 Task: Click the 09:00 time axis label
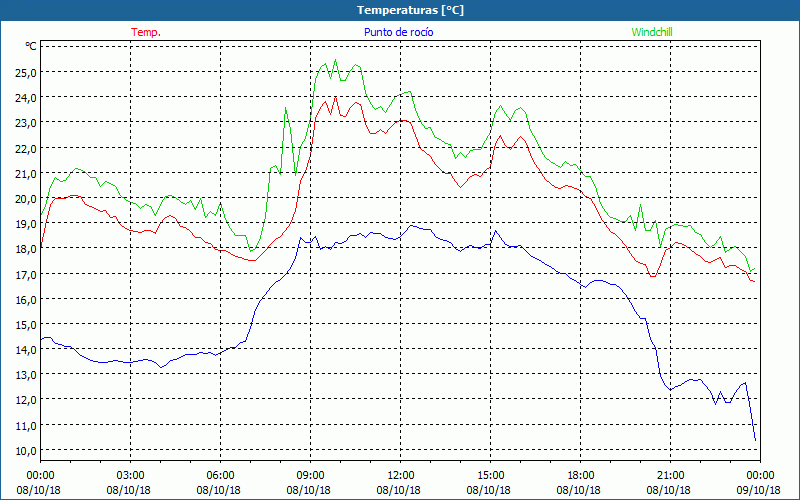310,476
